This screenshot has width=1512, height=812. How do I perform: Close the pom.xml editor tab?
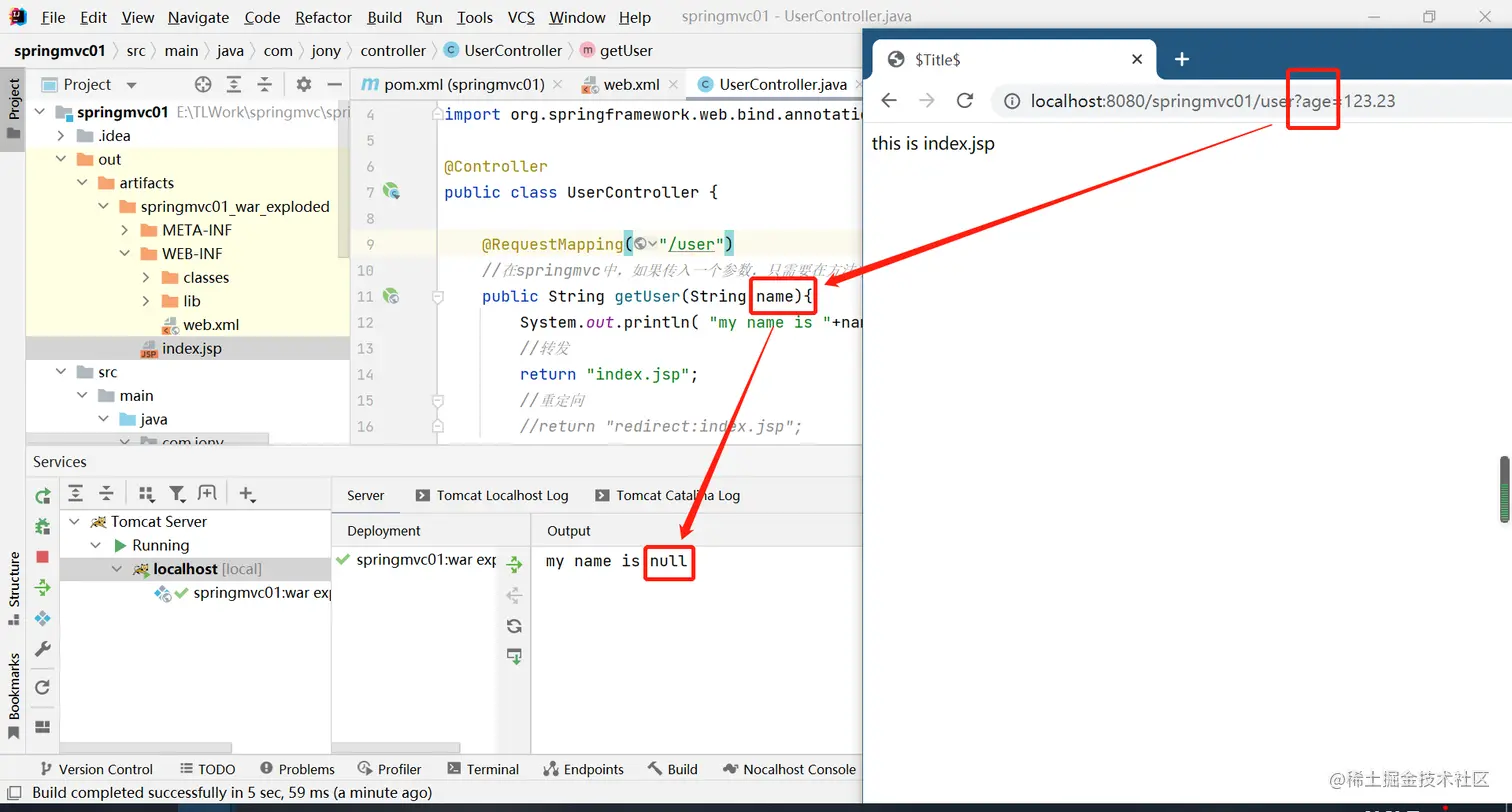point(557,85)
